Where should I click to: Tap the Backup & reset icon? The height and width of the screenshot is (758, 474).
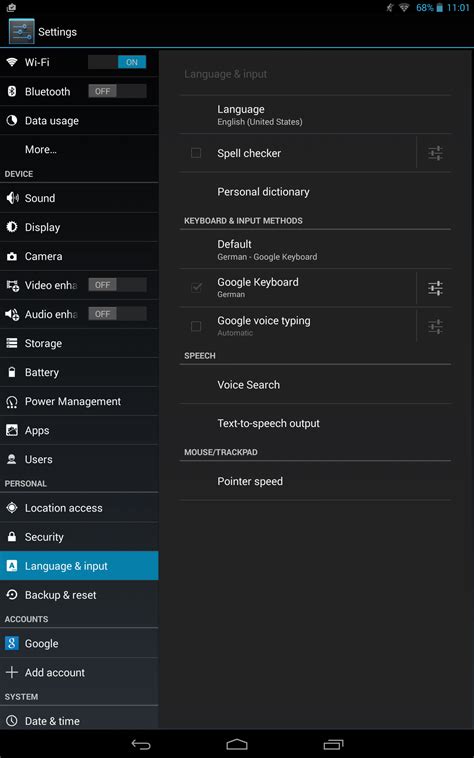(x=12, y=595)
